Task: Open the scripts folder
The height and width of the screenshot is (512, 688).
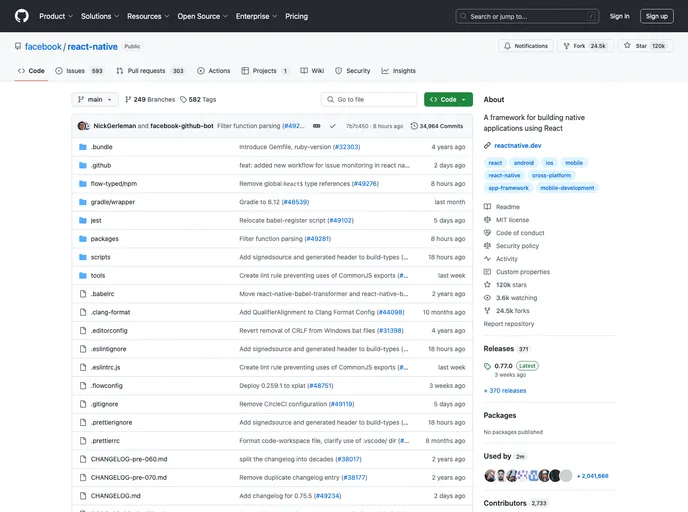Action: pyautogui.click(x=100, y=258)
